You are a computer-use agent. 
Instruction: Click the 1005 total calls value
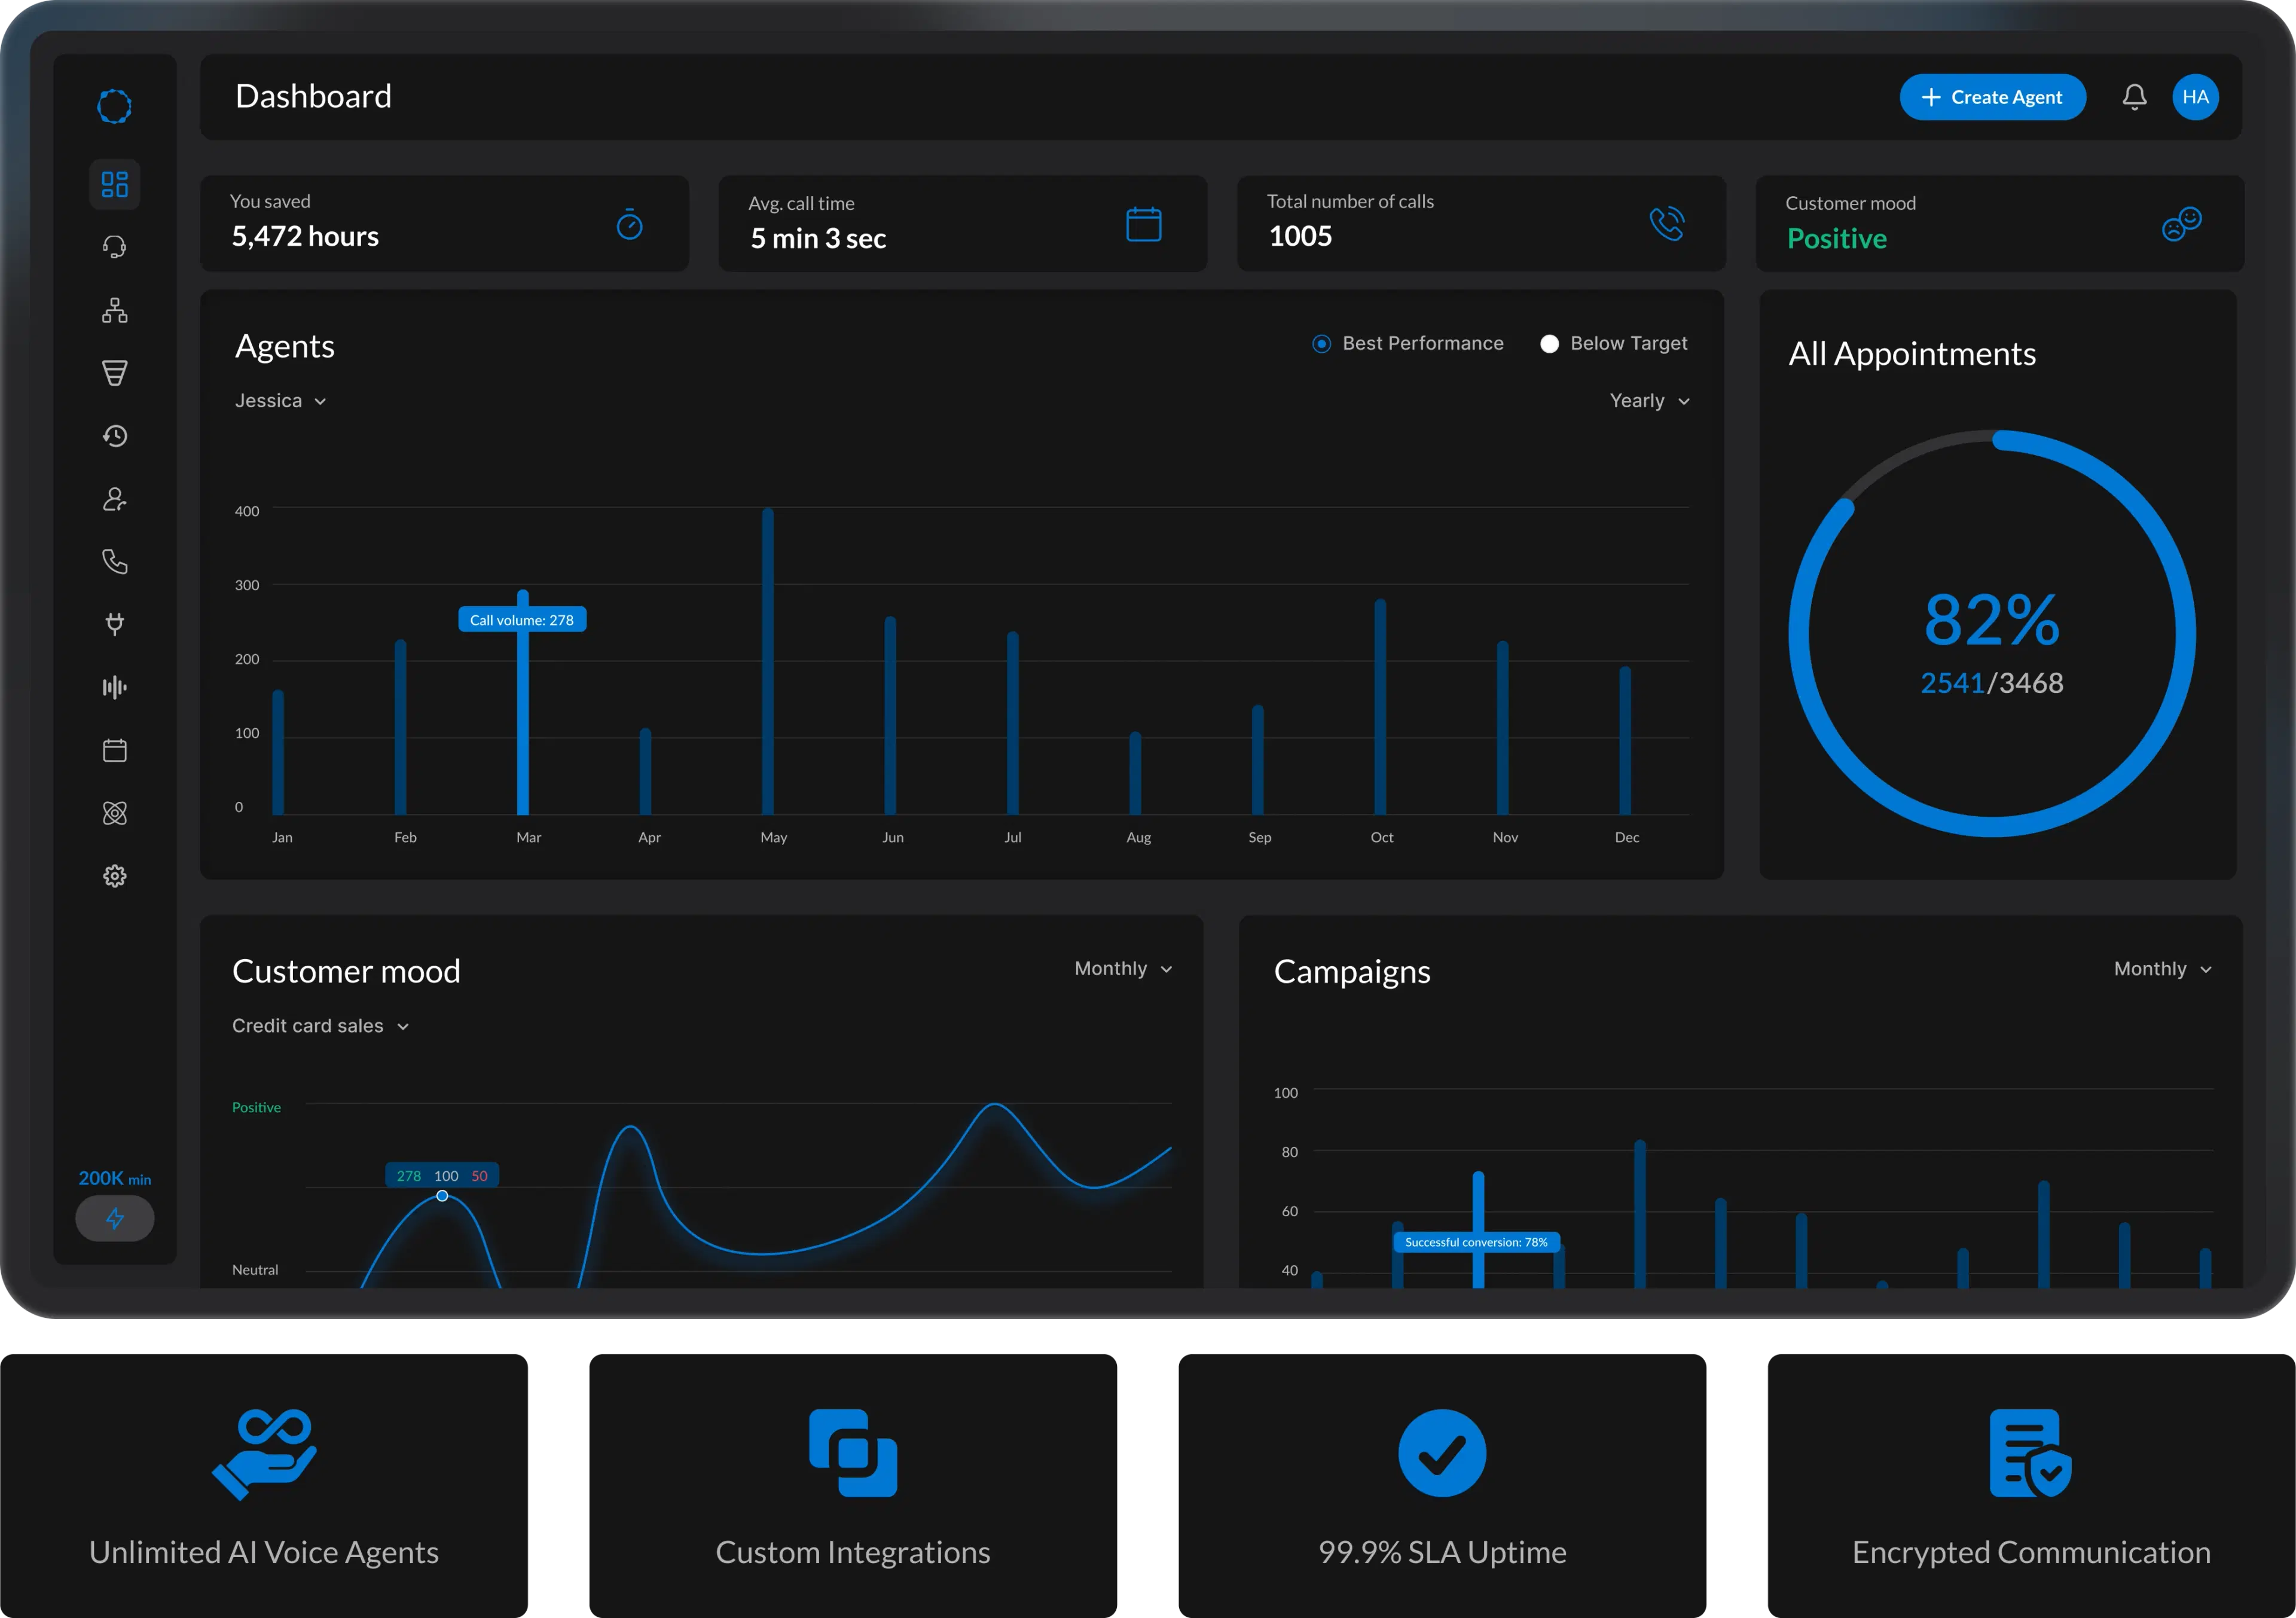pos(1300,236)
